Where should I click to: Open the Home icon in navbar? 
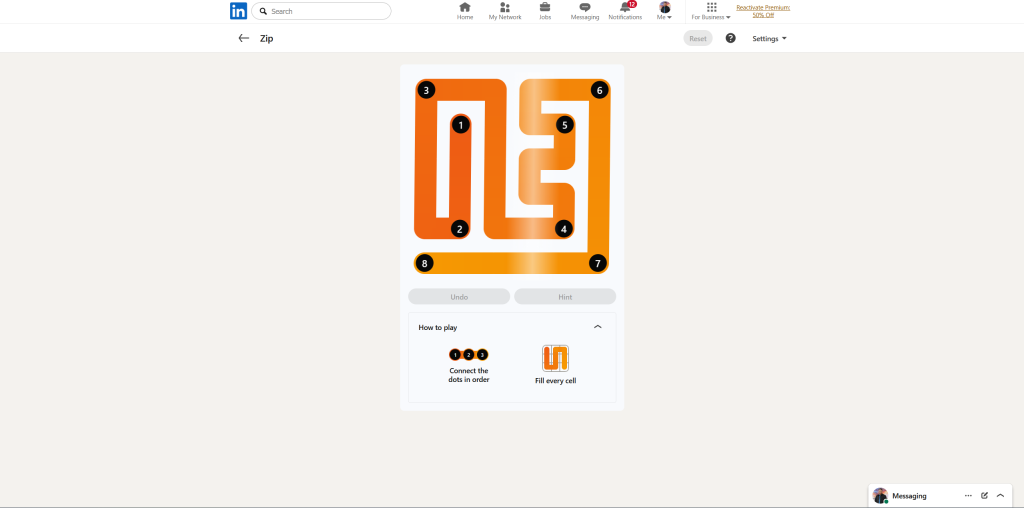point(465,8)
